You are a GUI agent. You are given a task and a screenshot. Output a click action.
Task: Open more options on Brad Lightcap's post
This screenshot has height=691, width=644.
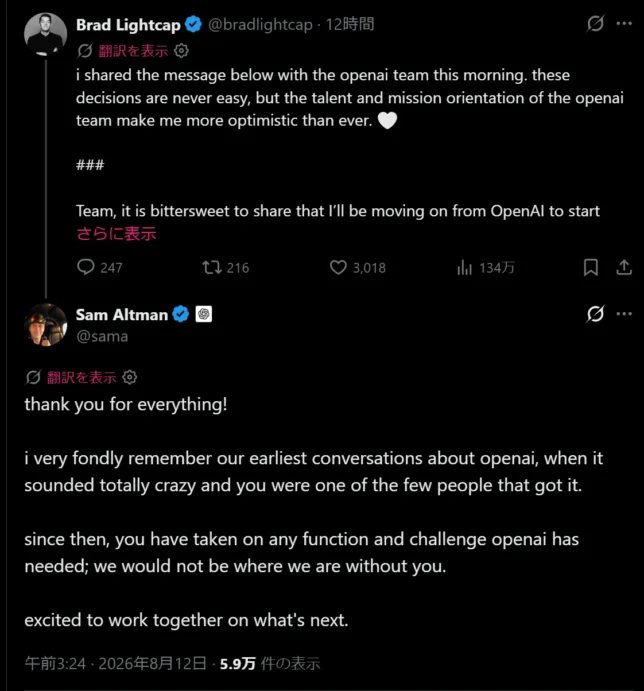click(x=624, y=23)
